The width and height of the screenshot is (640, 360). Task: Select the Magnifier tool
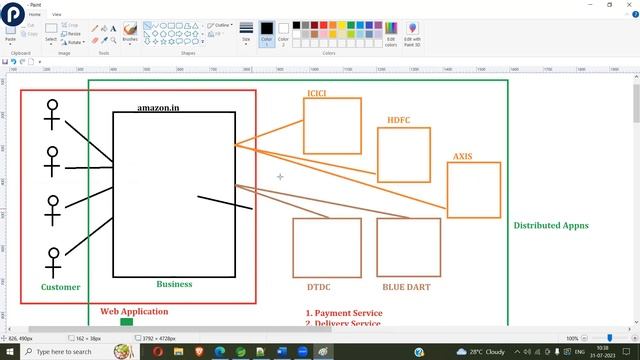coord(113,40)
